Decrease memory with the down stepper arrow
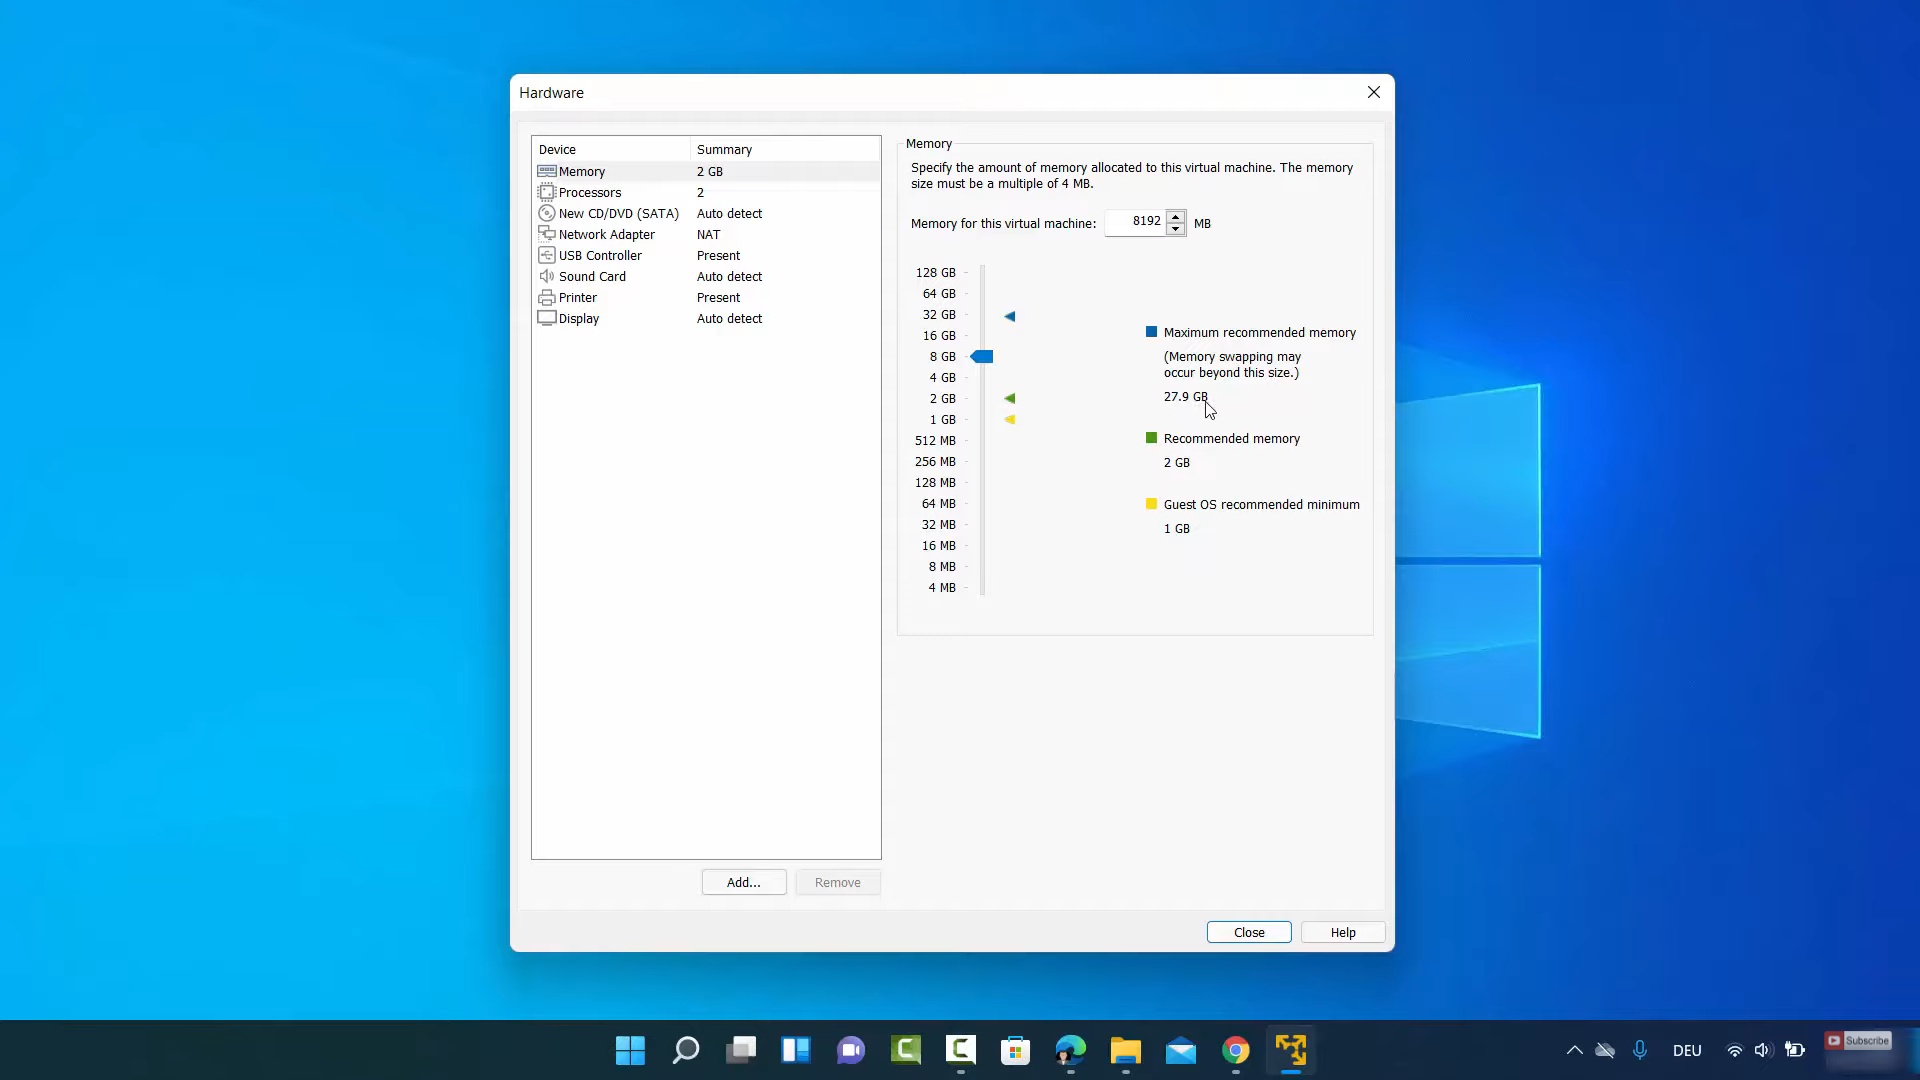The image size is (1920, 1080). click(x=1176, y=229)
